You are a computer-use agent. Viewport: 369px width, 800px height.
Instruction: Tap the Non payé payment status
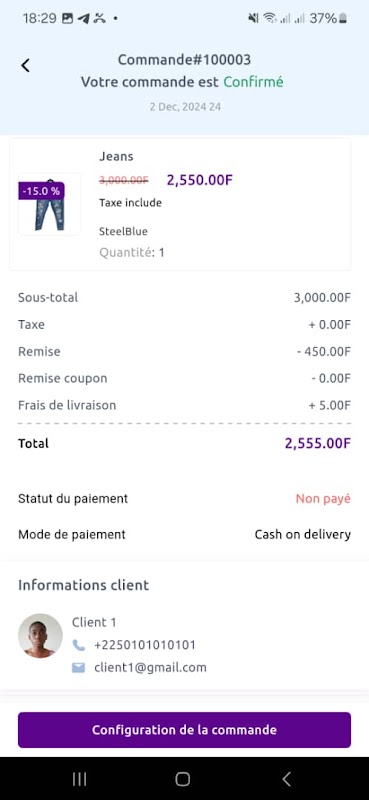point(323,498)
